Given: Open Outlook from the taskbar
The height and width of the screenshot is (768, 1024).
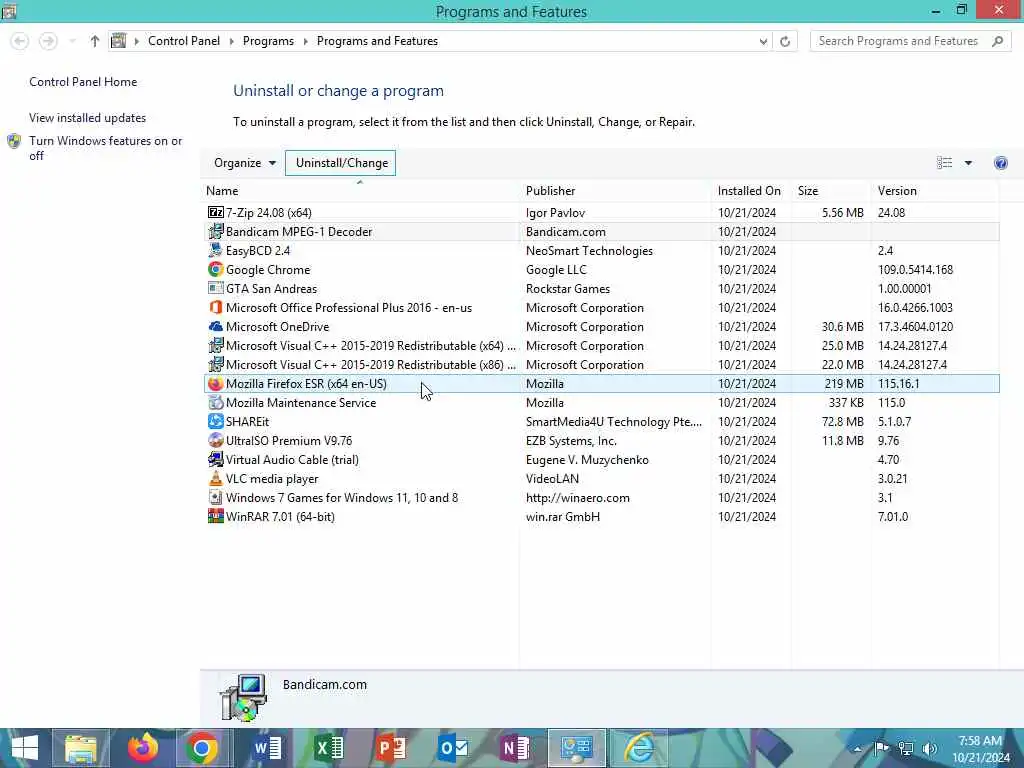Looking at the screenshot, I should (x=453, y=748).
